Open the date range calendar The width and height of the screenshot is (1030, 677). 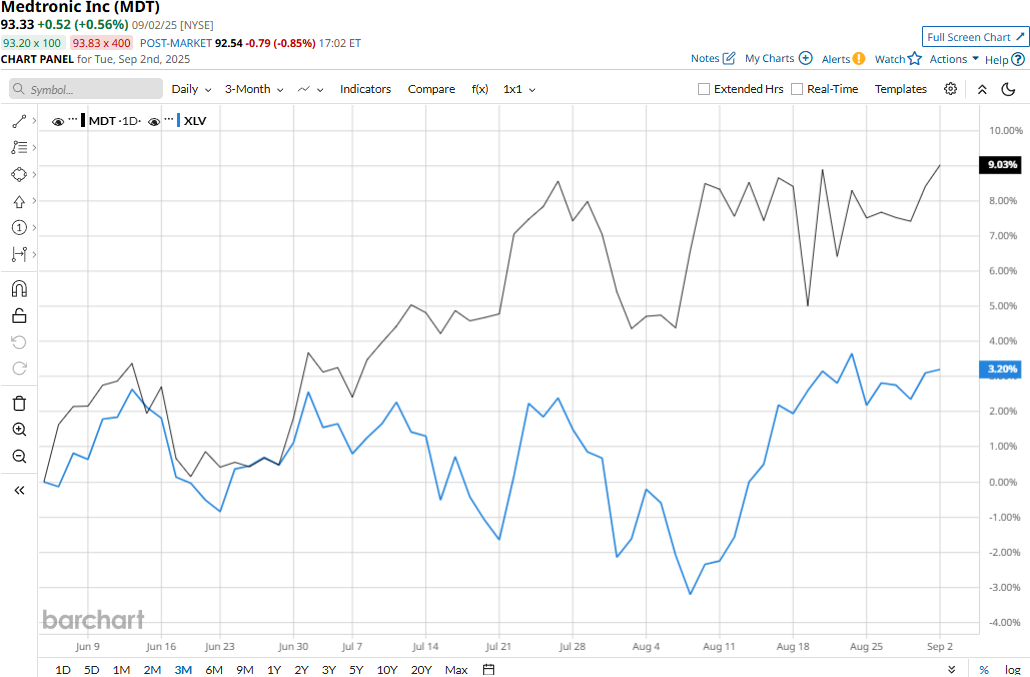click(x=489, y=669)
